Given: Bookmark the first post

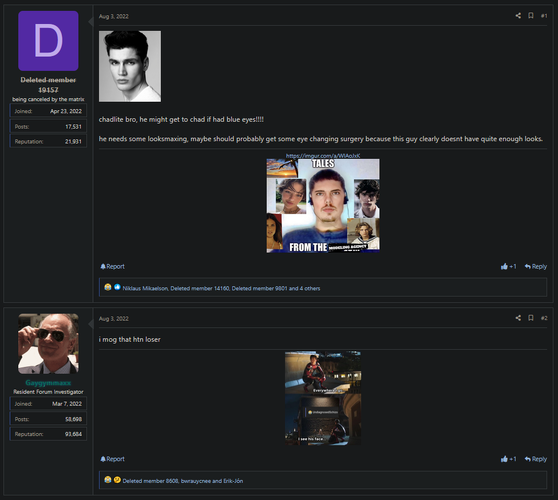Looking at the screenshot, I should (531, 15).
